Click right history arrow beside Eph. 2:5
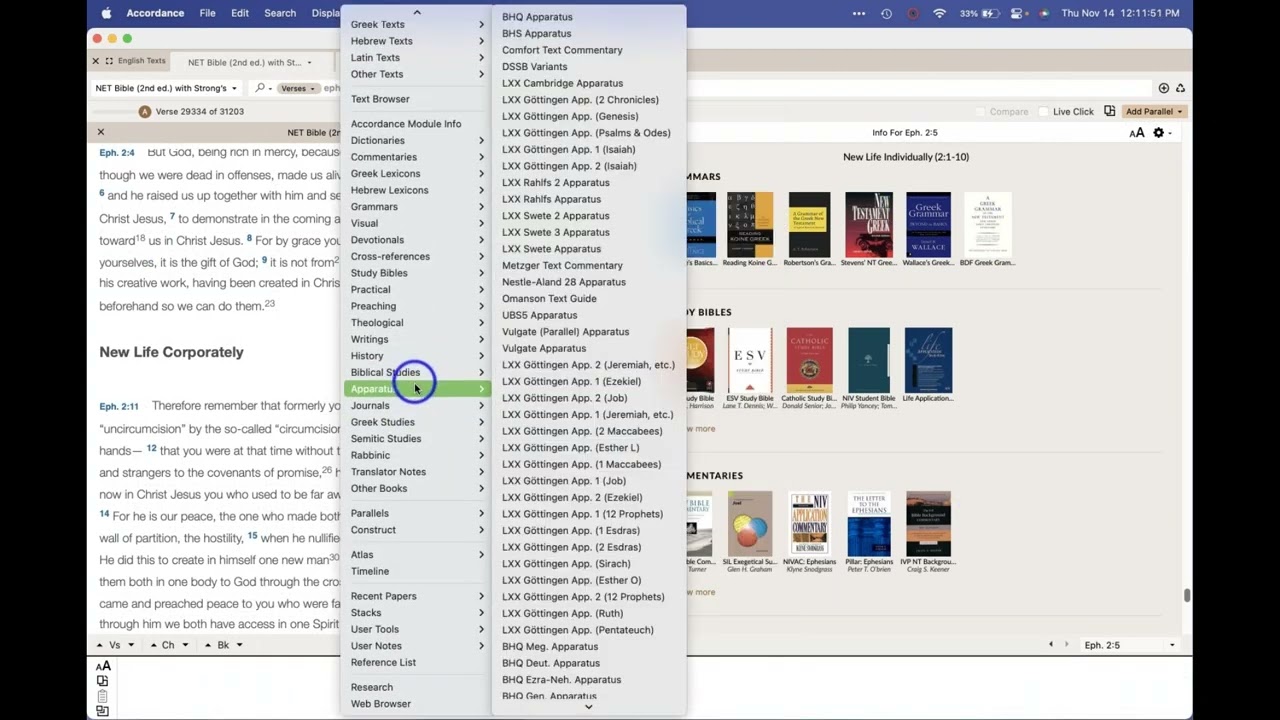Viewport: 1280px width, 720px height. [1069, 645]
